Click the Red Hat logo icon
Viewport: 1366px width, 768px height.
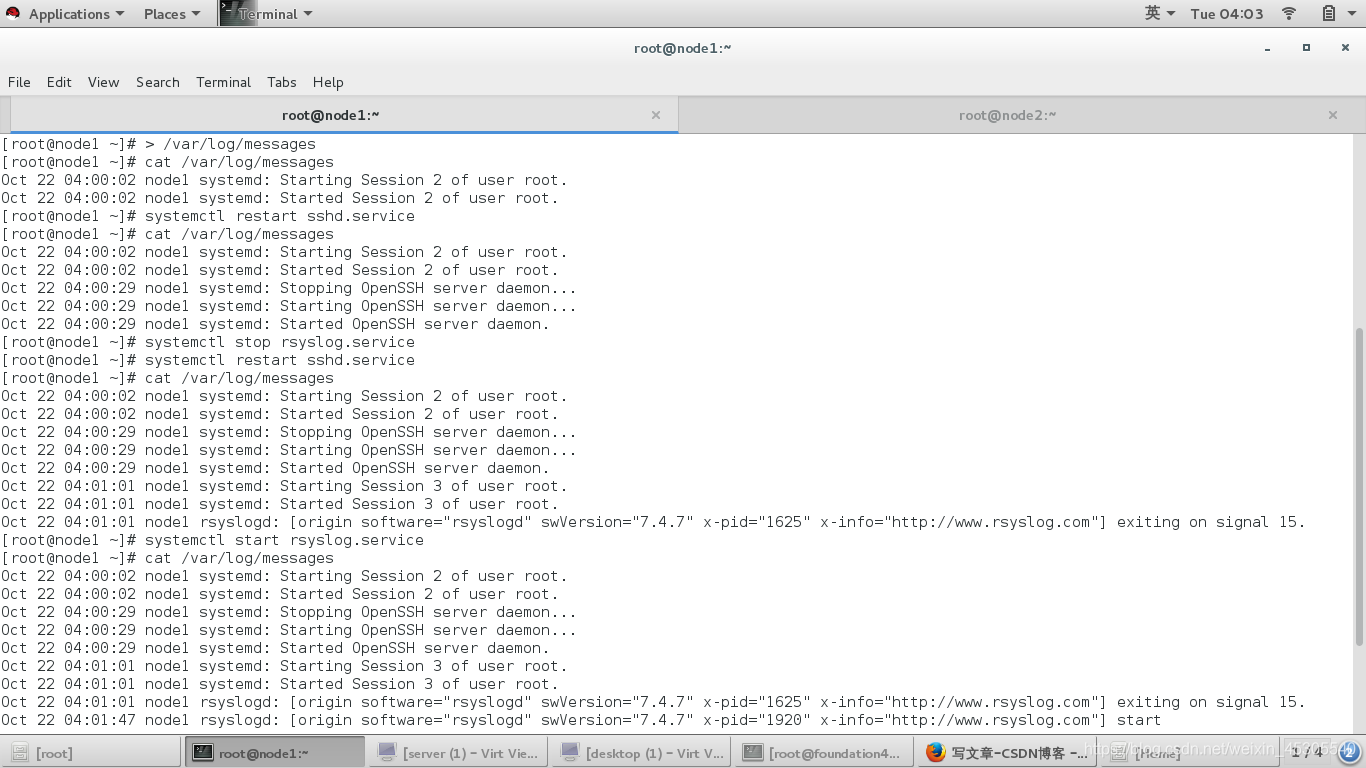[x=13, y=13]
